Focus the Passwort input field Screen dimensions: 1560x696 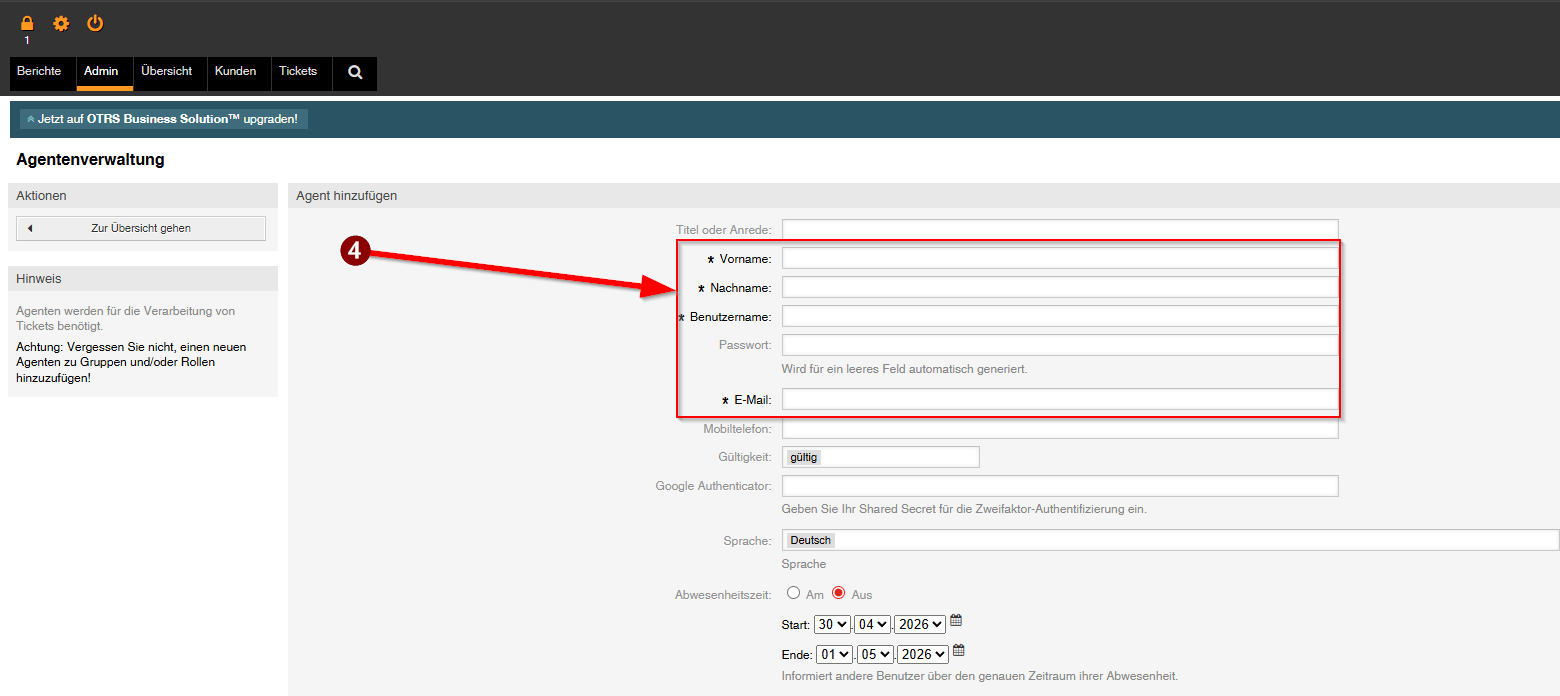click(1060, 345)
